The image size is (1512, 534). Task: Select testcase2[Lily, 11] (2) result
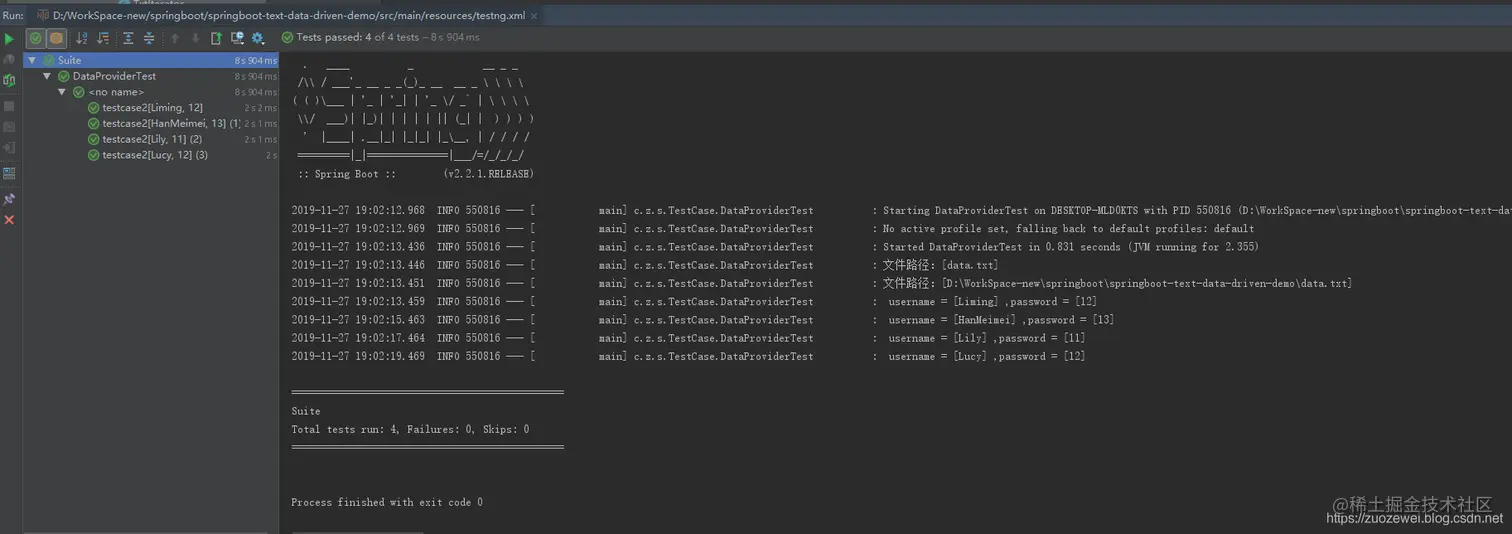pyautogui.click(x=151, y=139)
